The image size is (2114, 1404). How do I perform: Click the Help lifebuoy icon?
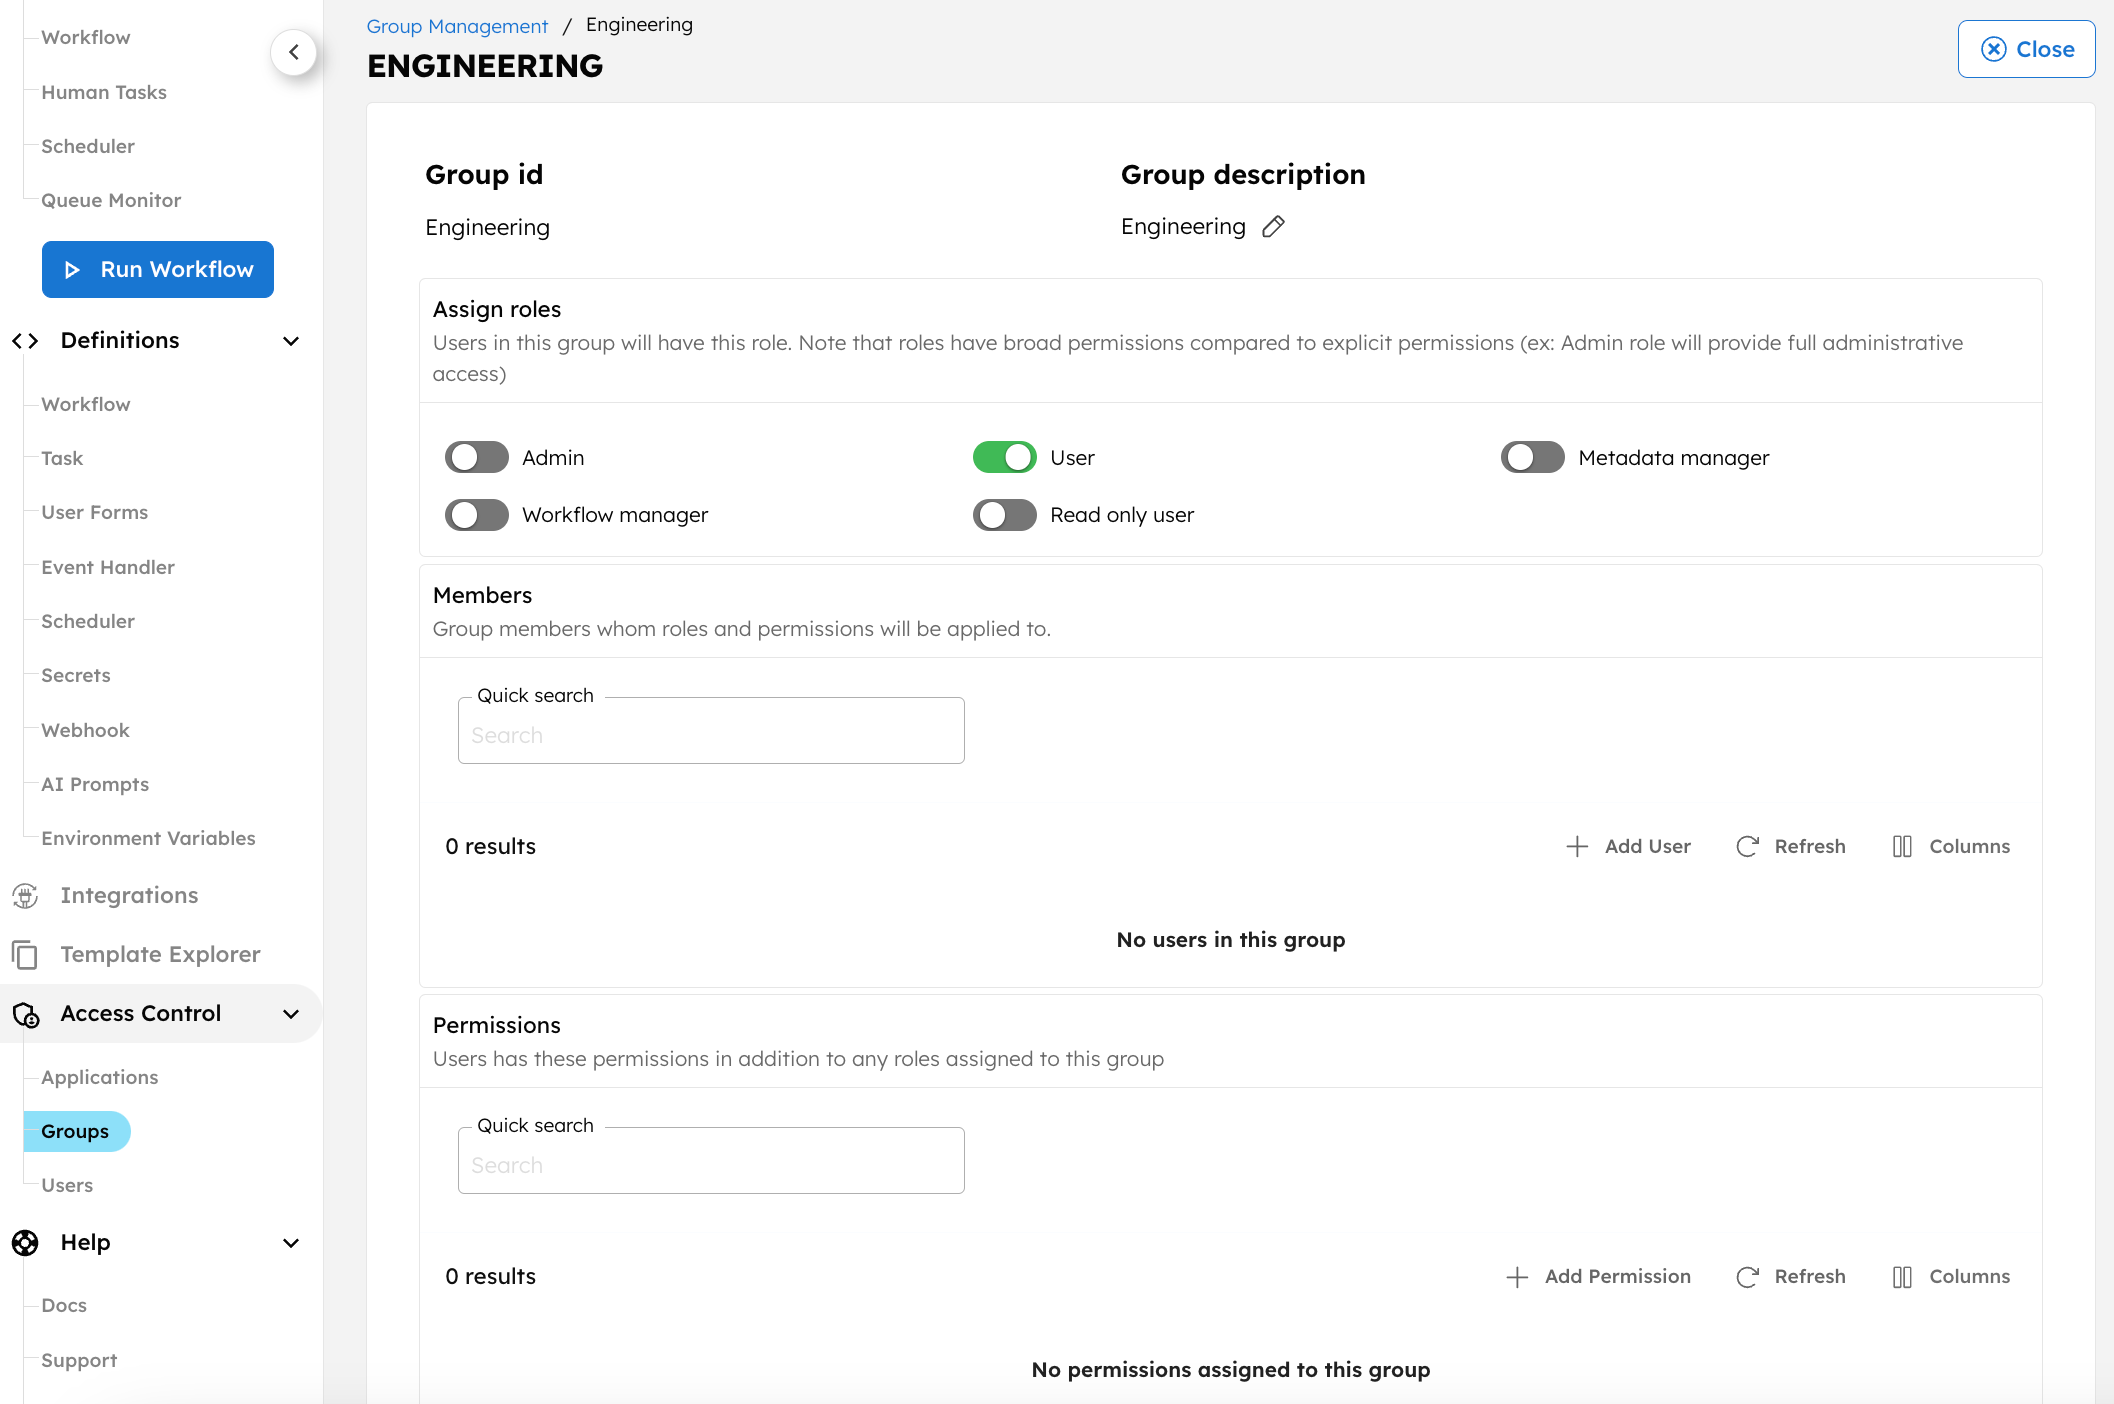coord(25,1243)
